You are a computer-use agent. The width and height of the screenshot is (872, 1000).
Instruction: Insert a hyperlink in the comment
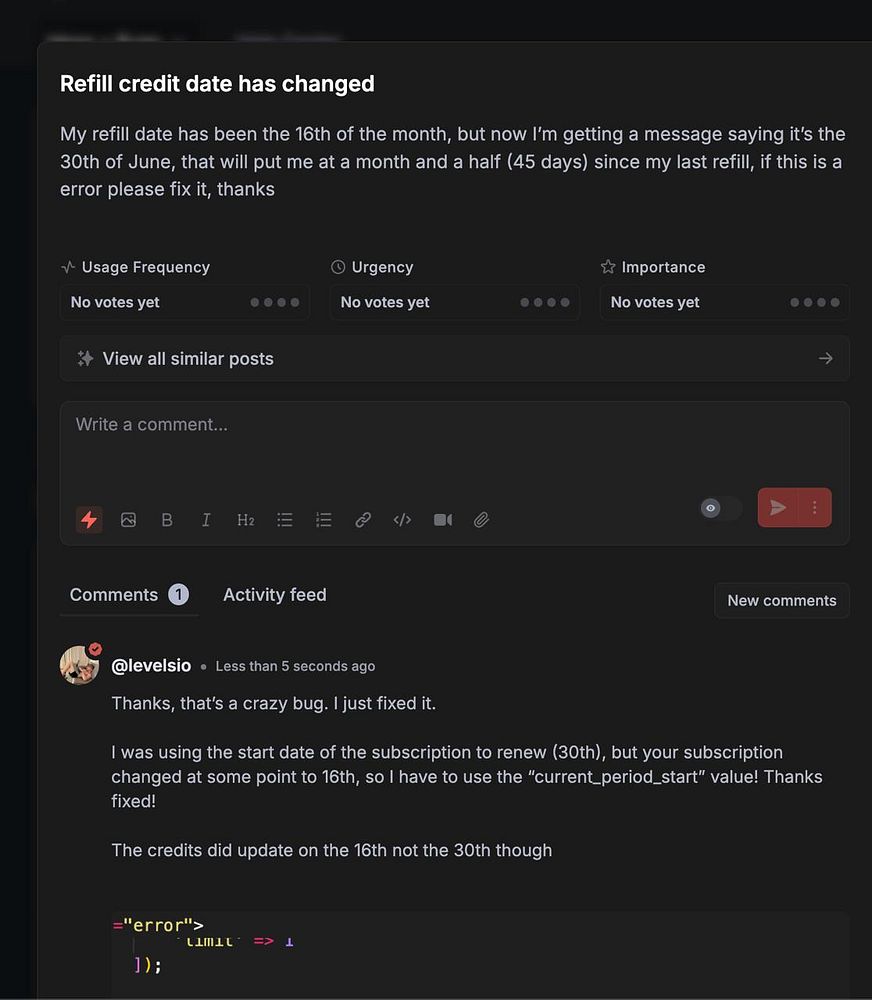click(x=363, y=520)
